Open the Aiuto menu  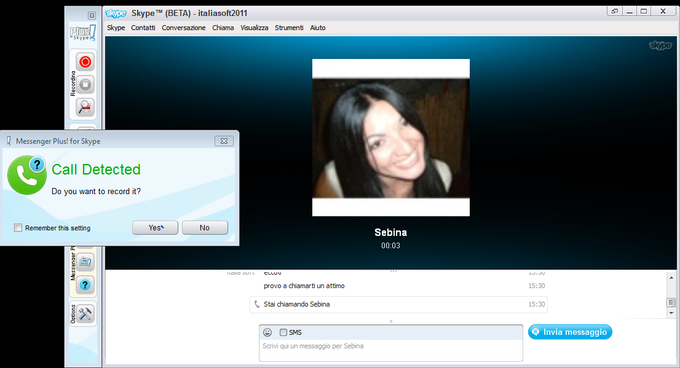(317, 28)
